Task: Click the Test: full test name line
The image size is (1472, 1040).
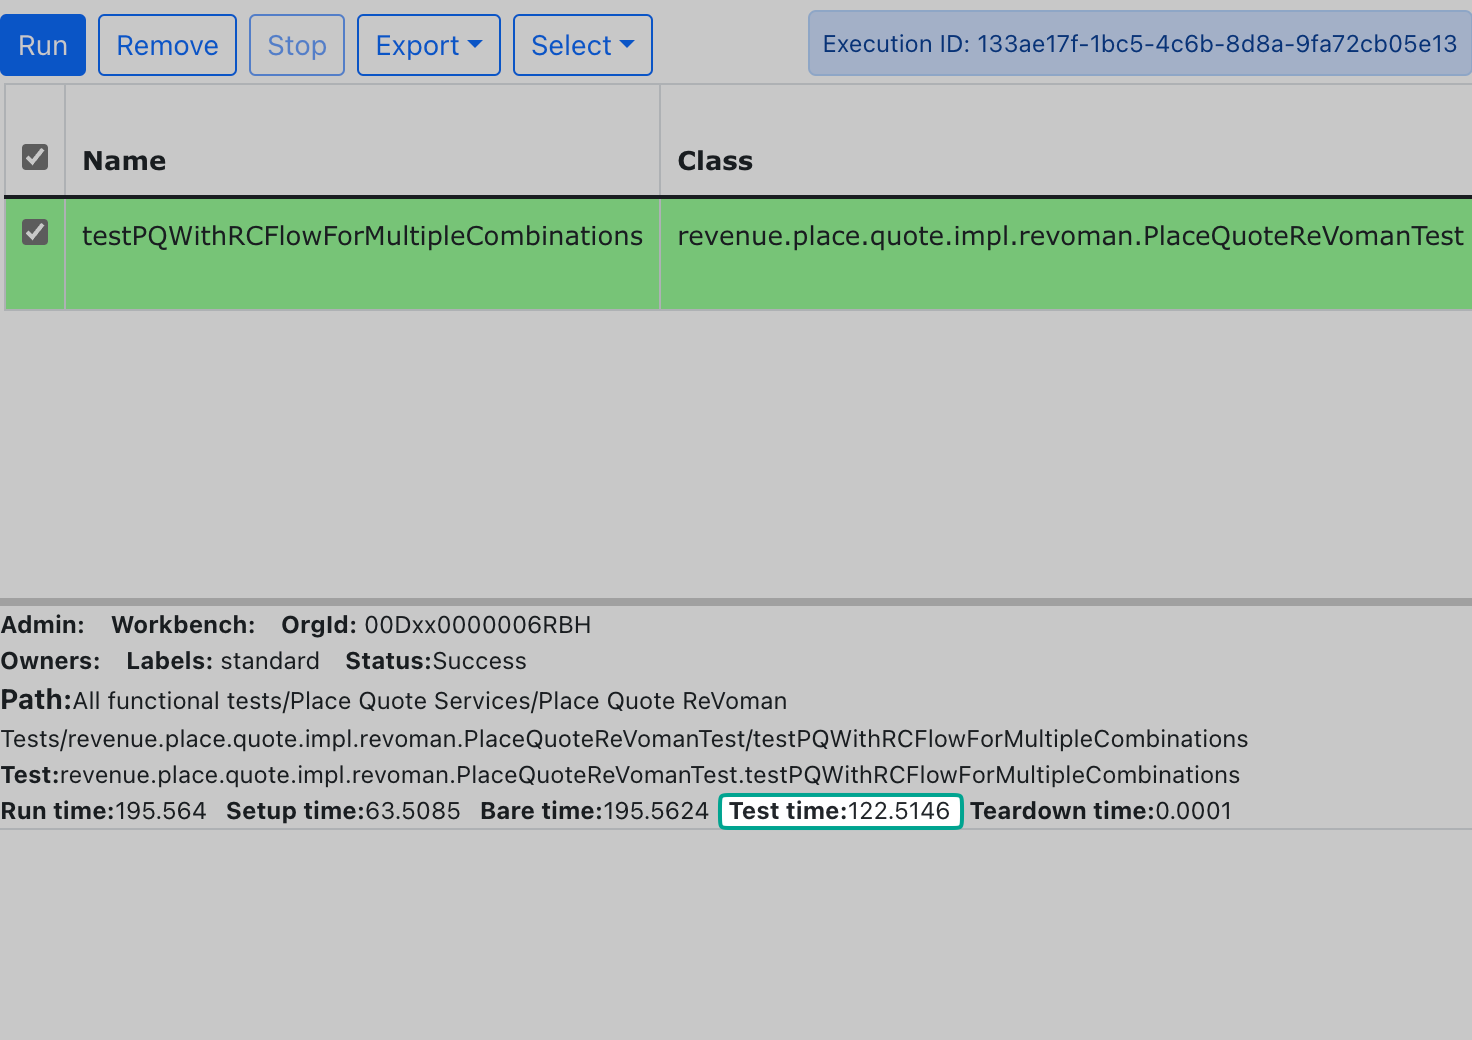Action: pyautogui.click(x=620, y=775)
